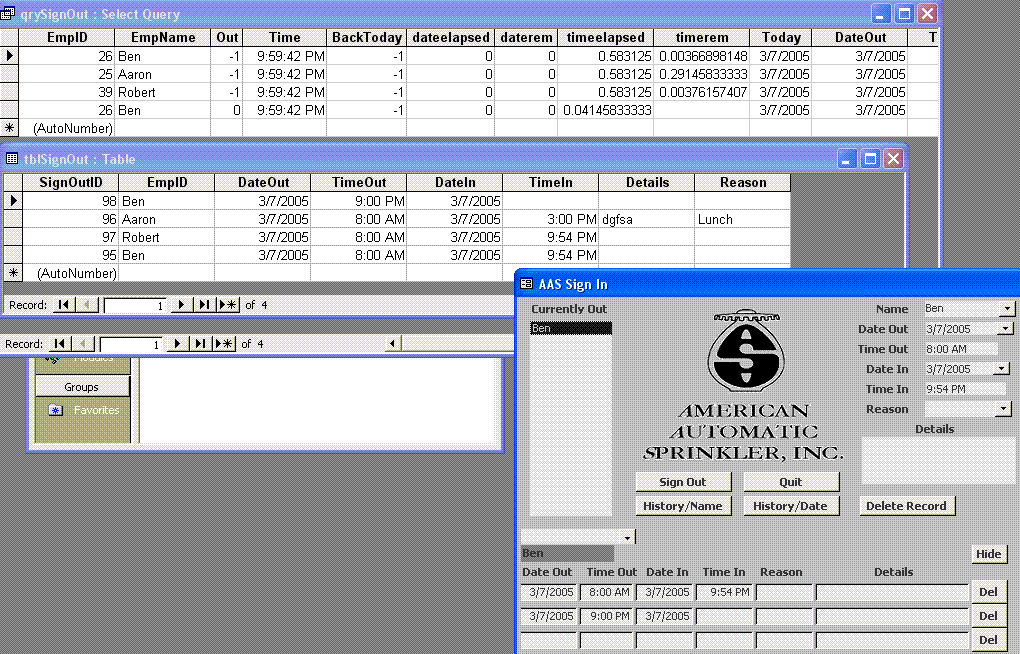
Task: Click the record number box in tblSignOut navigation
Action: click(x=134, y=305)
